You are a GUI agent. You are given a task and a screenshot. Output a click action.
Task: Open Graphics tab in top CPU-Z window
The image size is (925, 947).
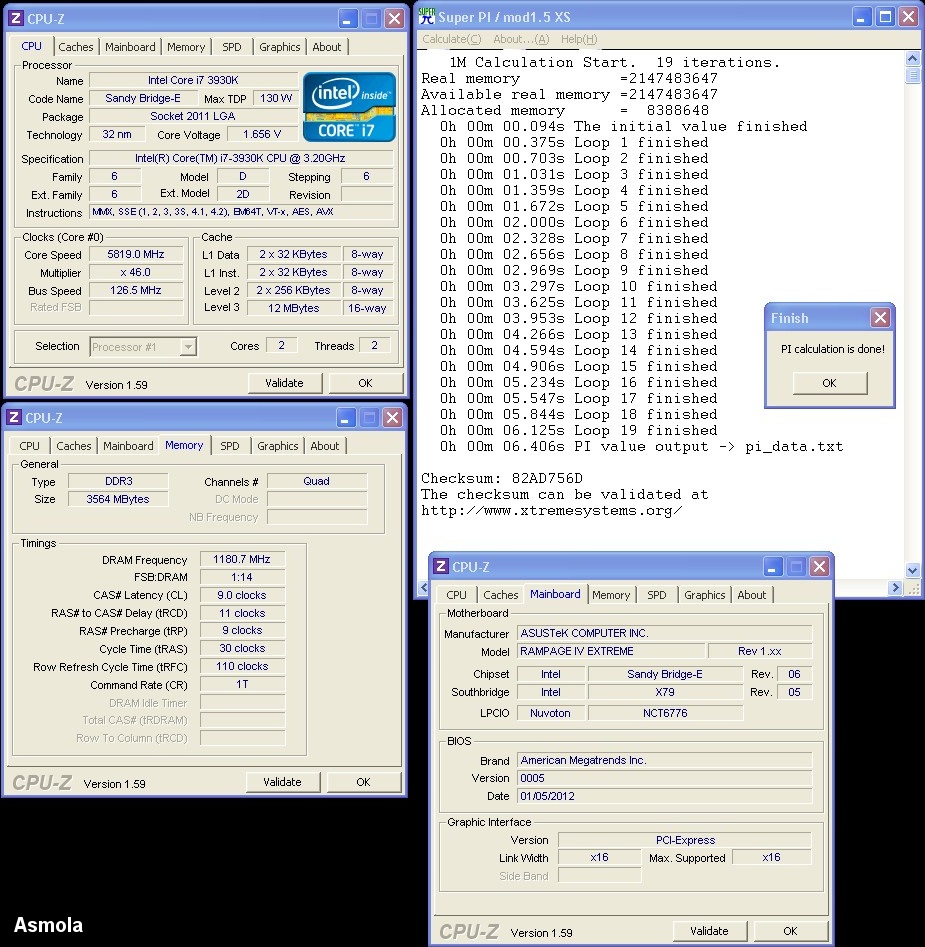pyautogui.click(x=280, y=47)
